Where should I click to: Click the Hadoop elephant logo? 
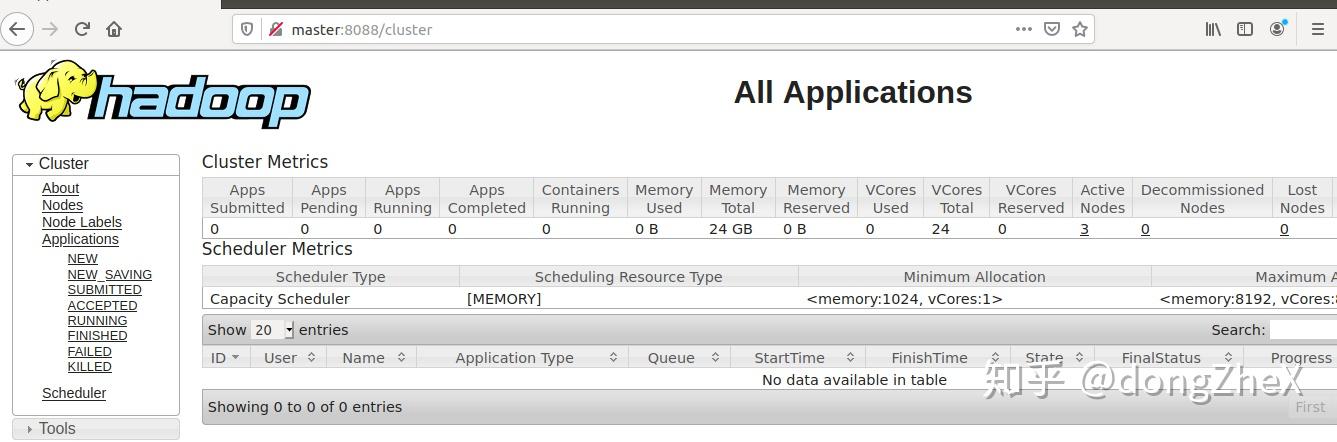pos(162,94)
